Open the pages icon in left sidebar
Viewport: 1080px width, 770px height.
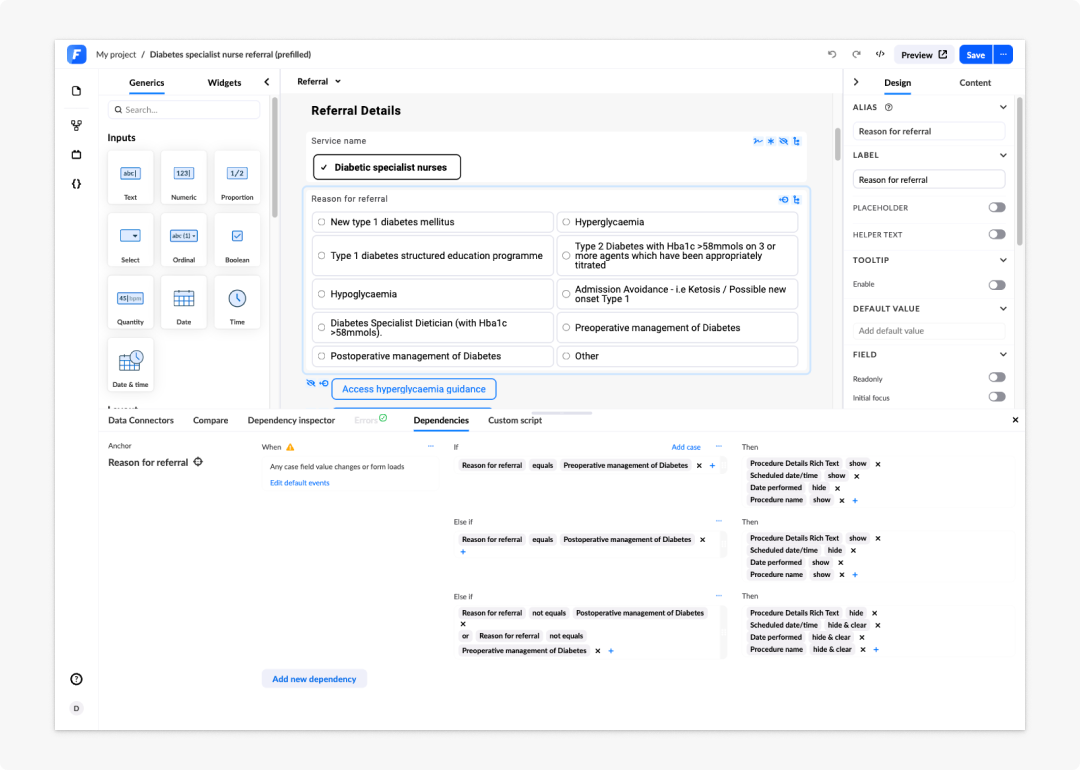[x=76, y=91]
